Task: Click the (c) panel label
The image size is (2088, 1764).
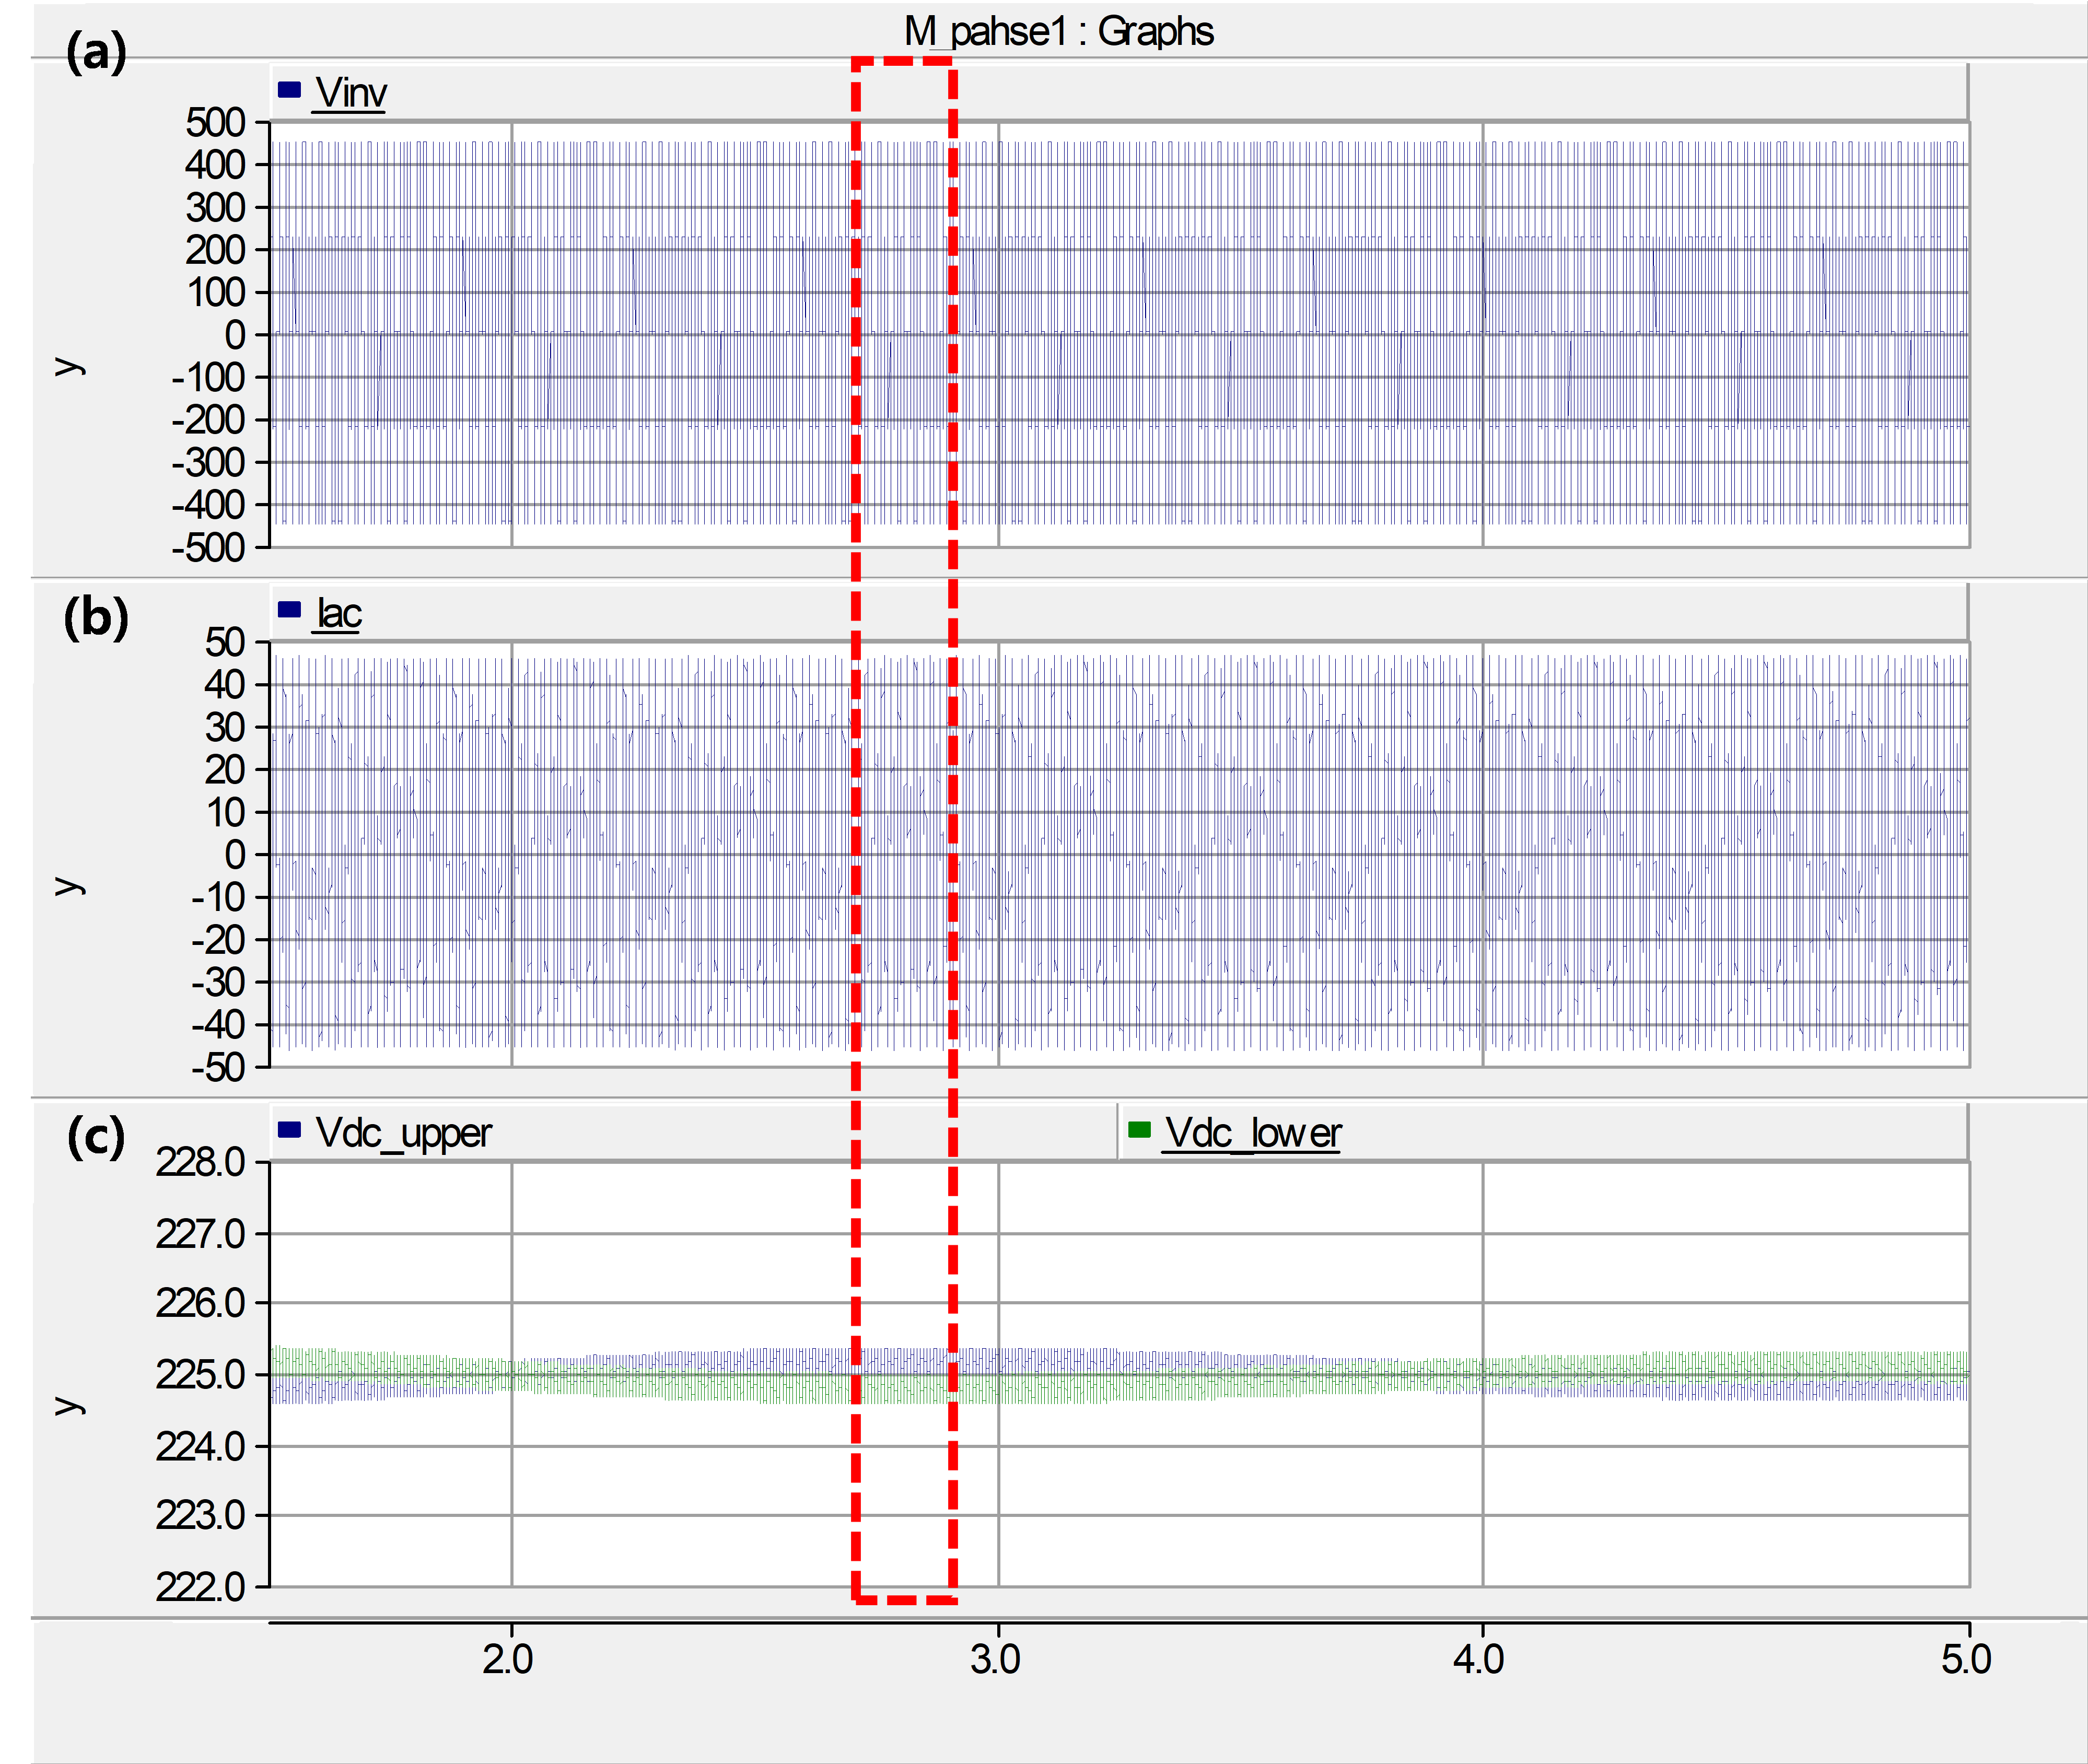Action: (x=96, y=1137)
